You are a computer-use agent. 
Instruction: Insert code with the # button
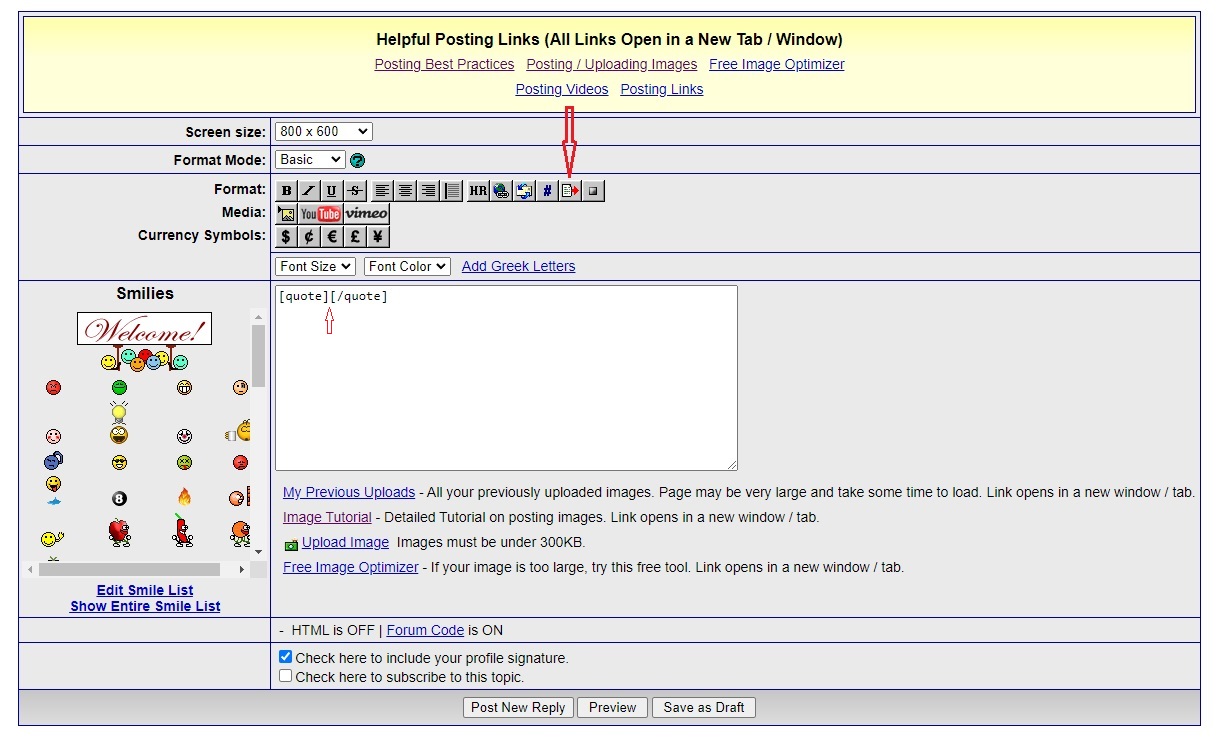[x=547, y=190]
